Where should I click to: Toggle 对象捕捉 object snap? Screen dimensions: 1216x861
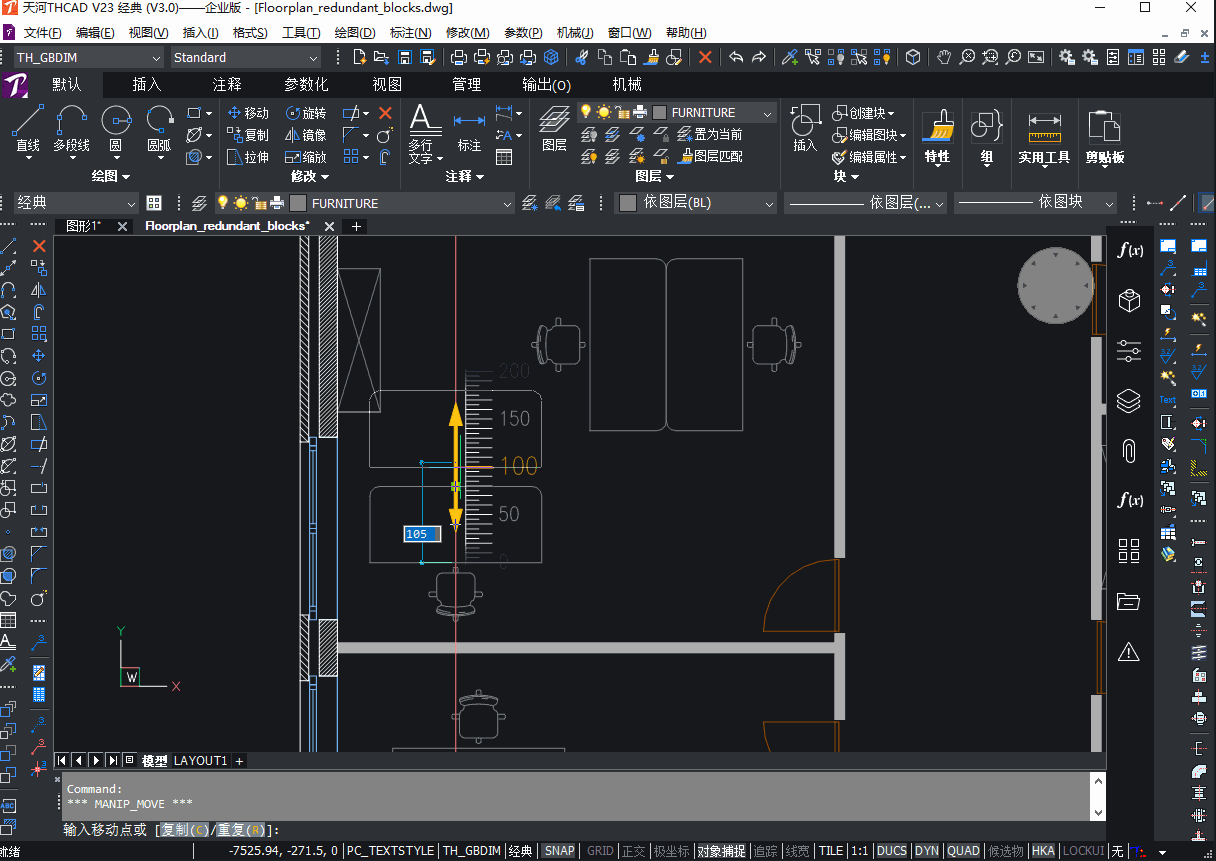722,851
